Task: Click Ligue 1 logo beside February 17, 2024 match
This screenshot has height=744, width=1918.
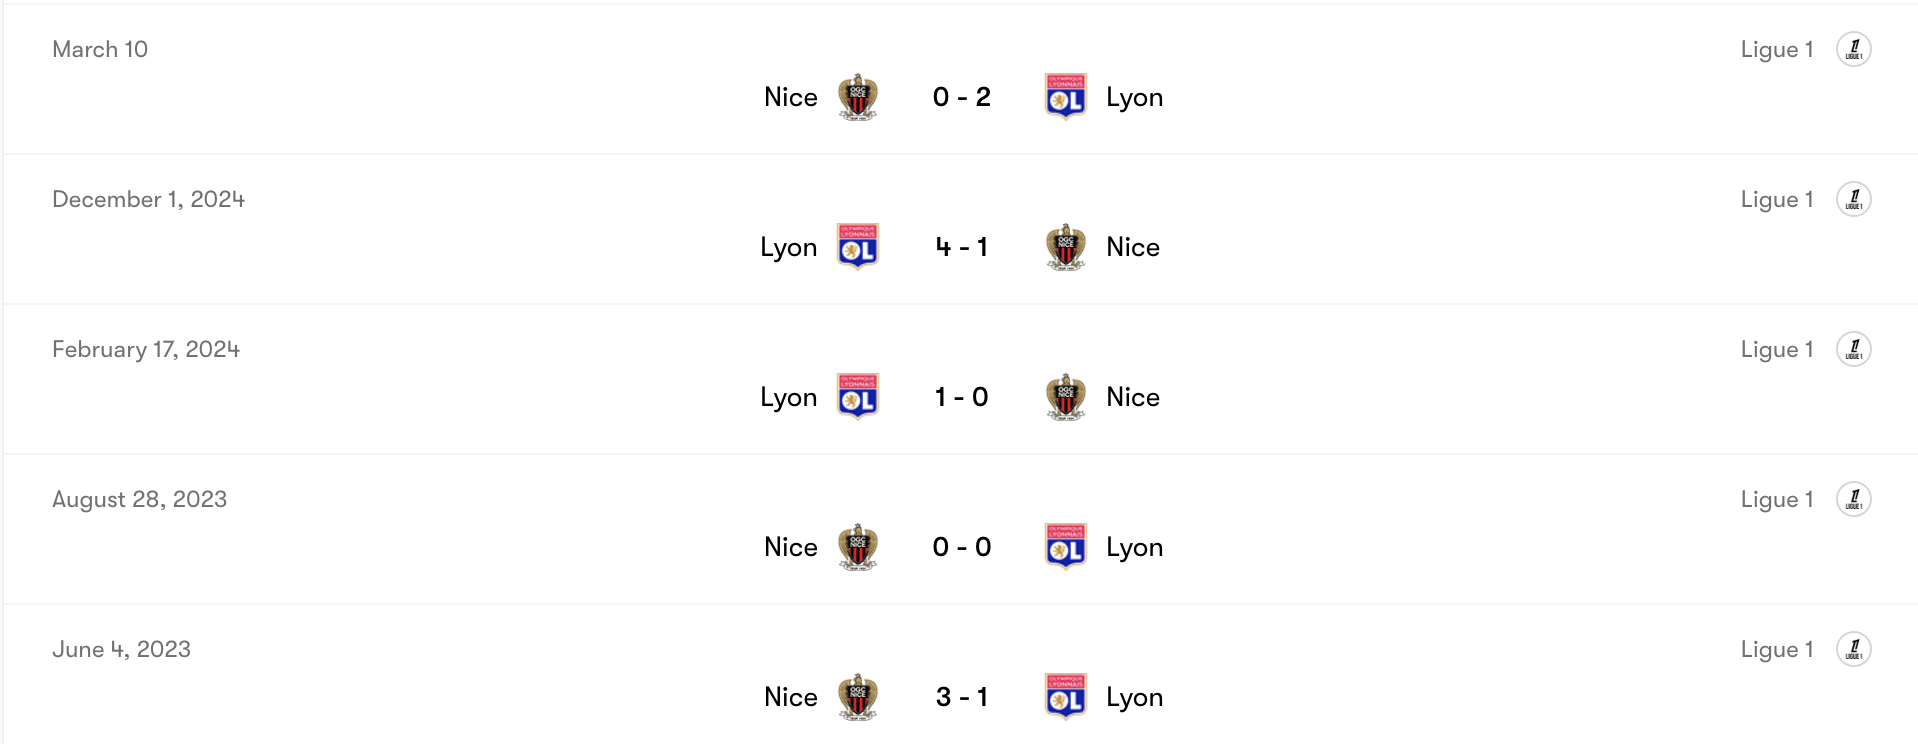Action: [1853, 349]
